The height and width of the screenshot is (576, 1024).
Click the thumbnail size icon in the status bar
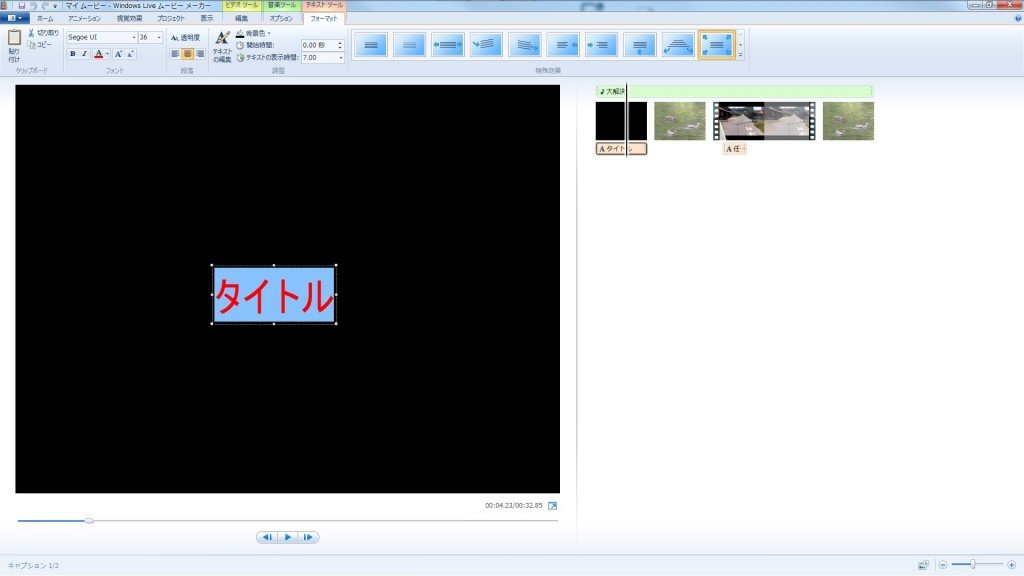[x=922, y=565]
